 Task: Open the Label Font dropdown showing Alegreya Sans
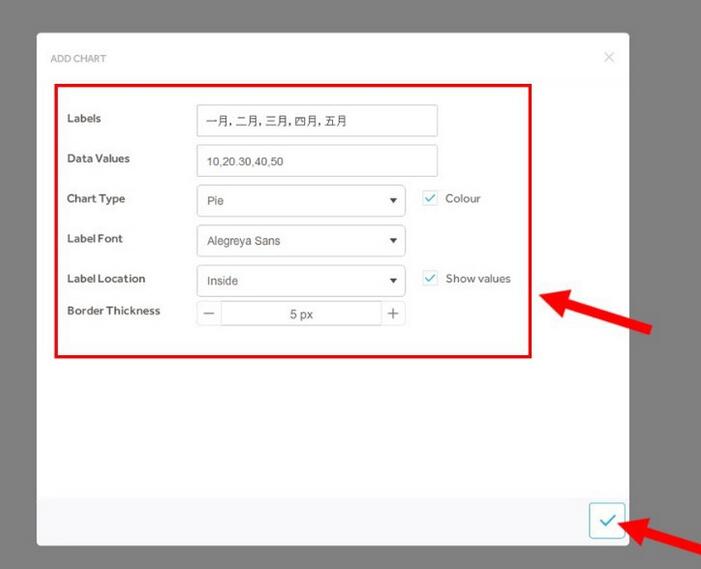[301, 241]
